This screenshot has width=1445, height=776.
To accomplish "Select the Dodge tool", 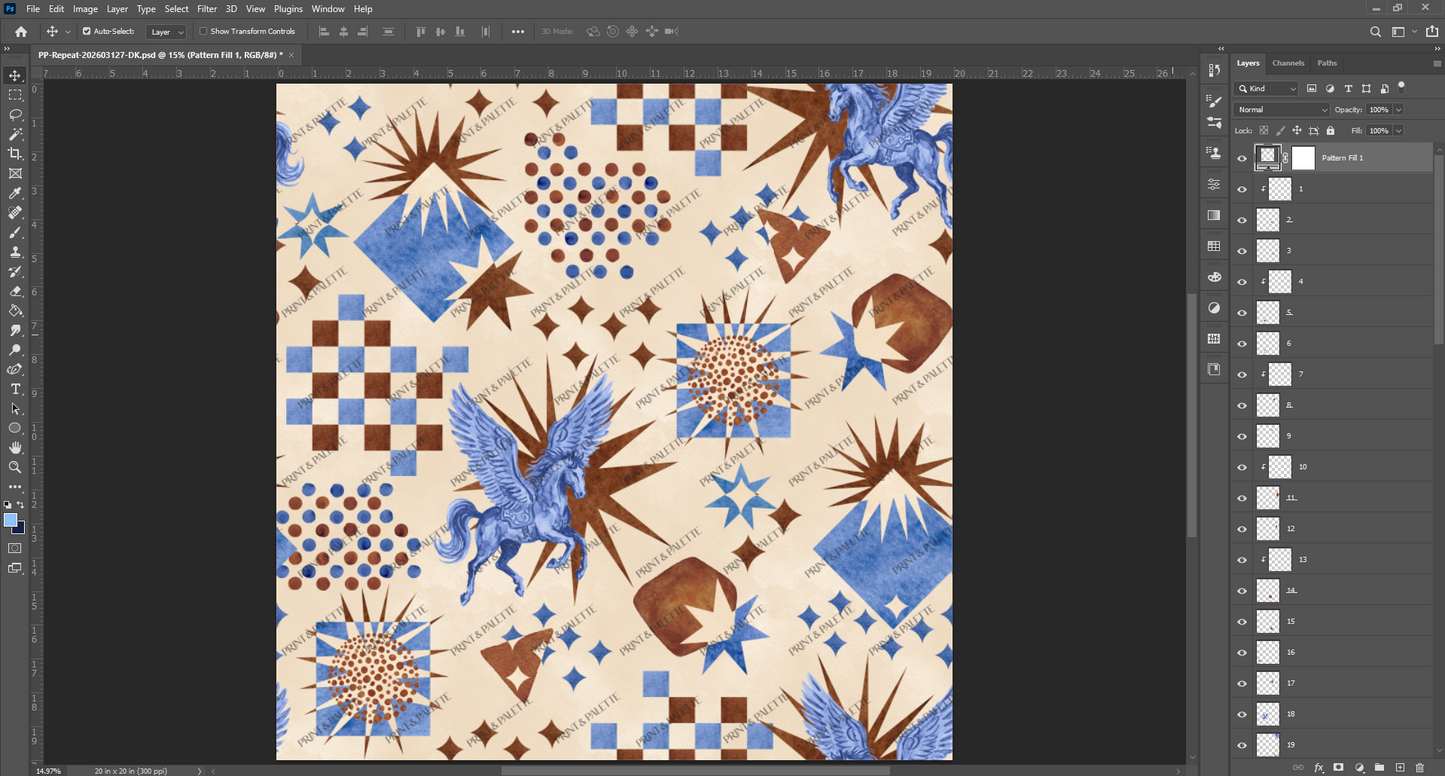I will coord(15,350).
